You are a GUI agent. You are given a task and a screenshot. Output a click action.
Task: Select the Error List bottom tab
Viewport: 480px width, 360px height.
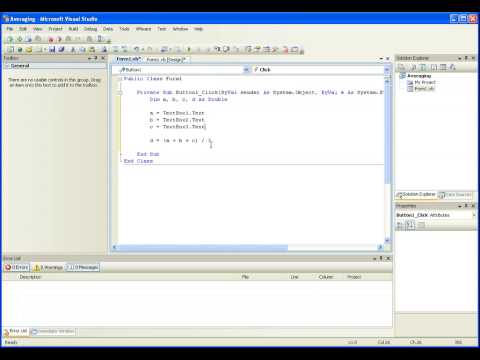point(15,331)
